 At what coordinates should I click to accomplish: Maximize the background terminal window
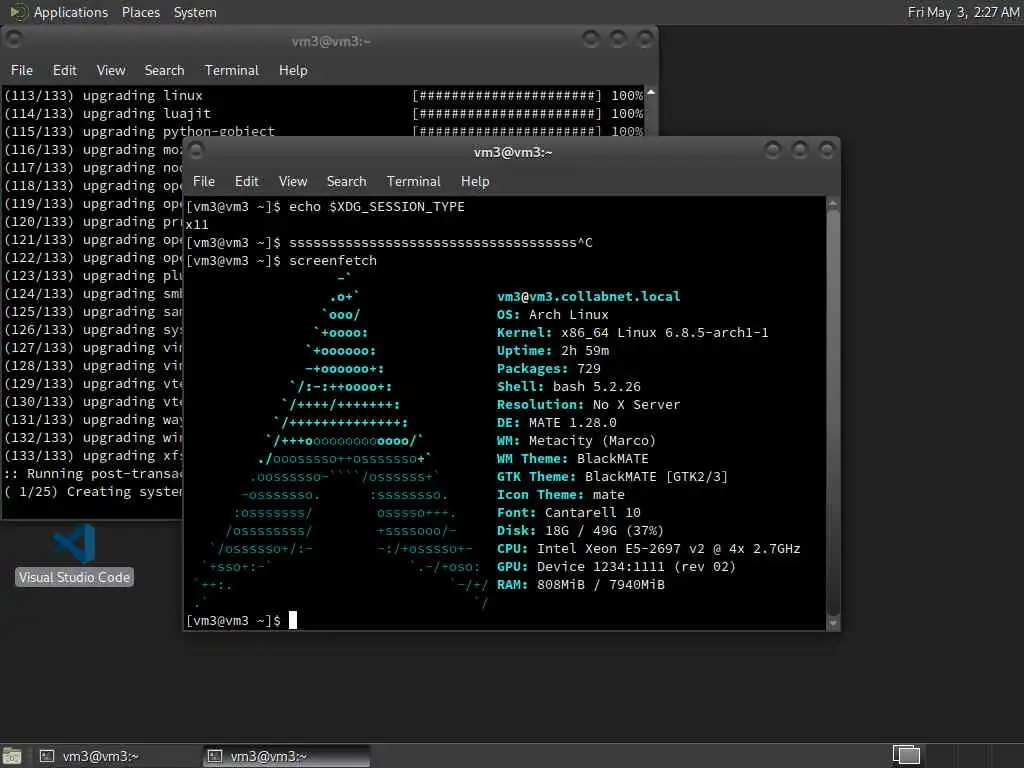(618, 40)
